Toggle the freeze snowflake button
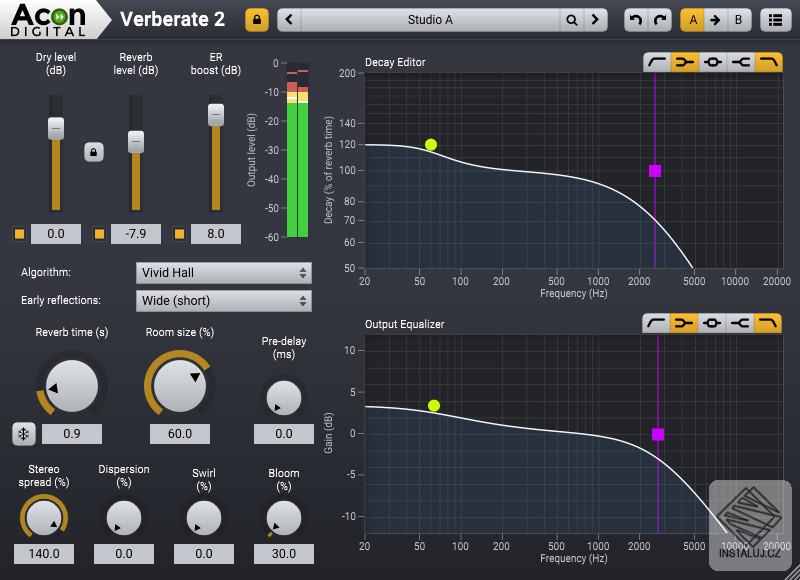This screenshot has height=580, width=800. [x=23, y=434]
